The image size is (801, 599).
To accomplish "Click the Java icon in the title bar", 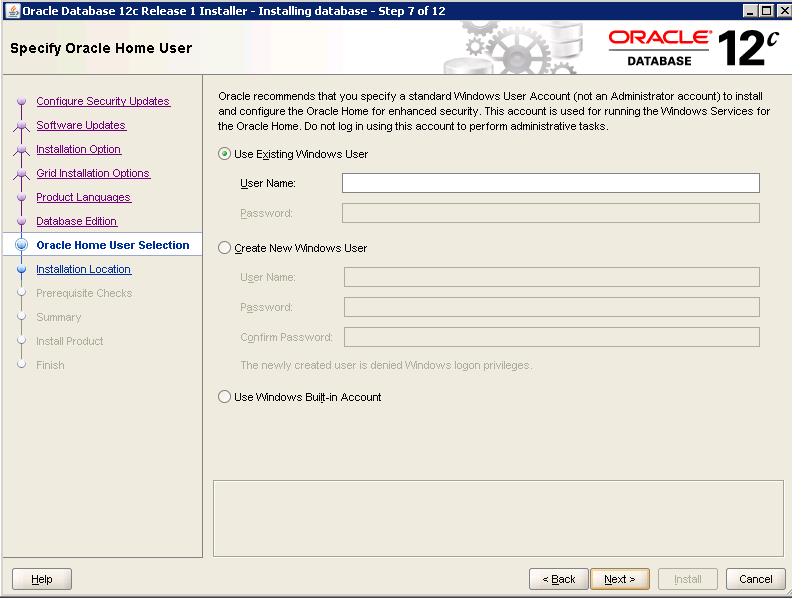I will click(x=11, y=11).
